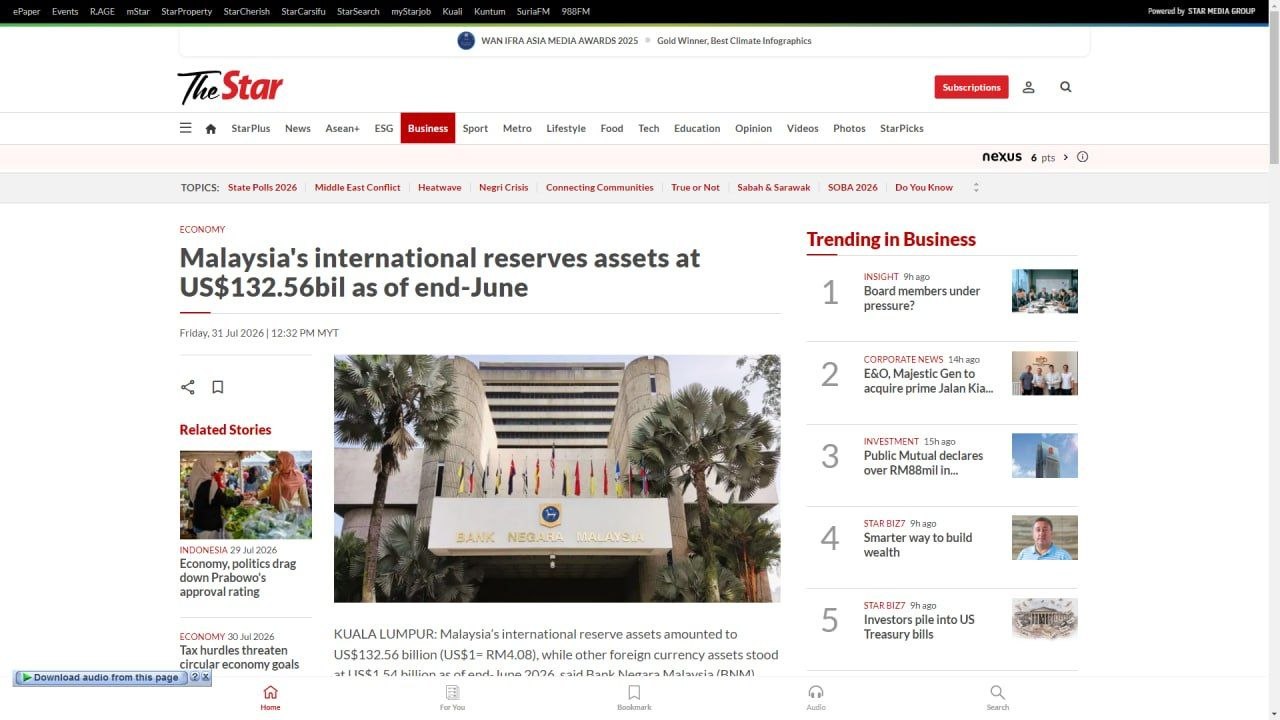Image resolution: width=1280 pixels, height=720 pixels.
Task: Open the hamburger menu icon
Action: coord(185,128)
